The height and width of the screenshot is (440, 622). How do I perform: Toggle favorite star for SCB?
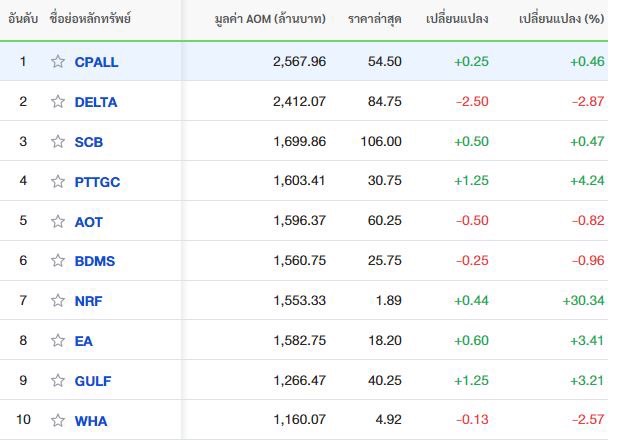click(x=58, y=141)
